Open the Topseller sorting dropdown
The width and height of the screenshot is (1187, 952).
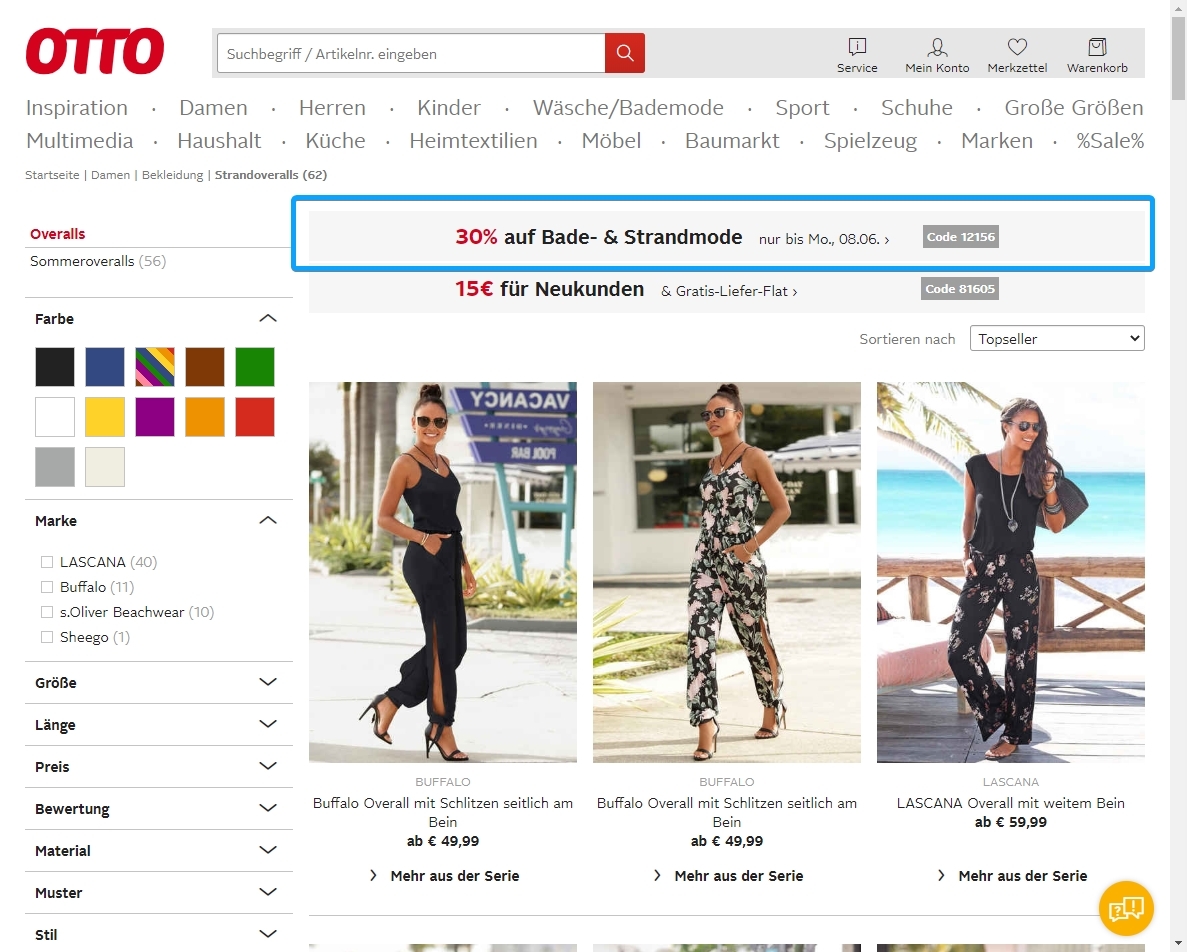[x=1057, y=339]
